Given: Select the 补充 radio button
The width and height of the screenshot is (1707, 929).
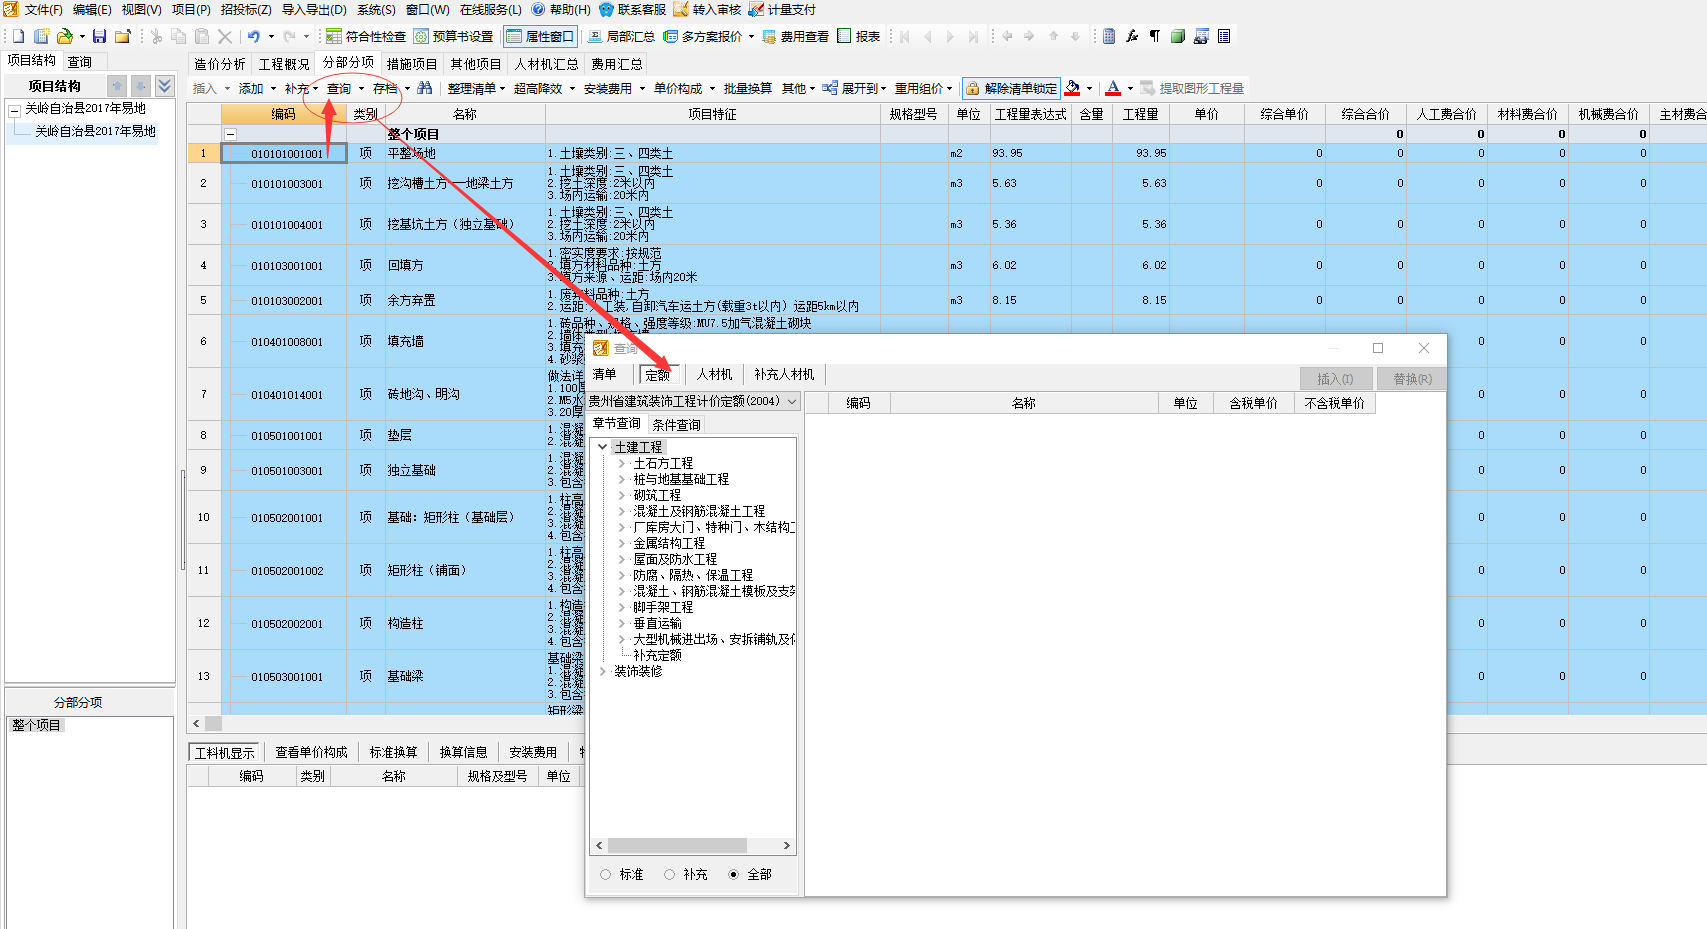Looking at the screenshot, I should [670, 874].
